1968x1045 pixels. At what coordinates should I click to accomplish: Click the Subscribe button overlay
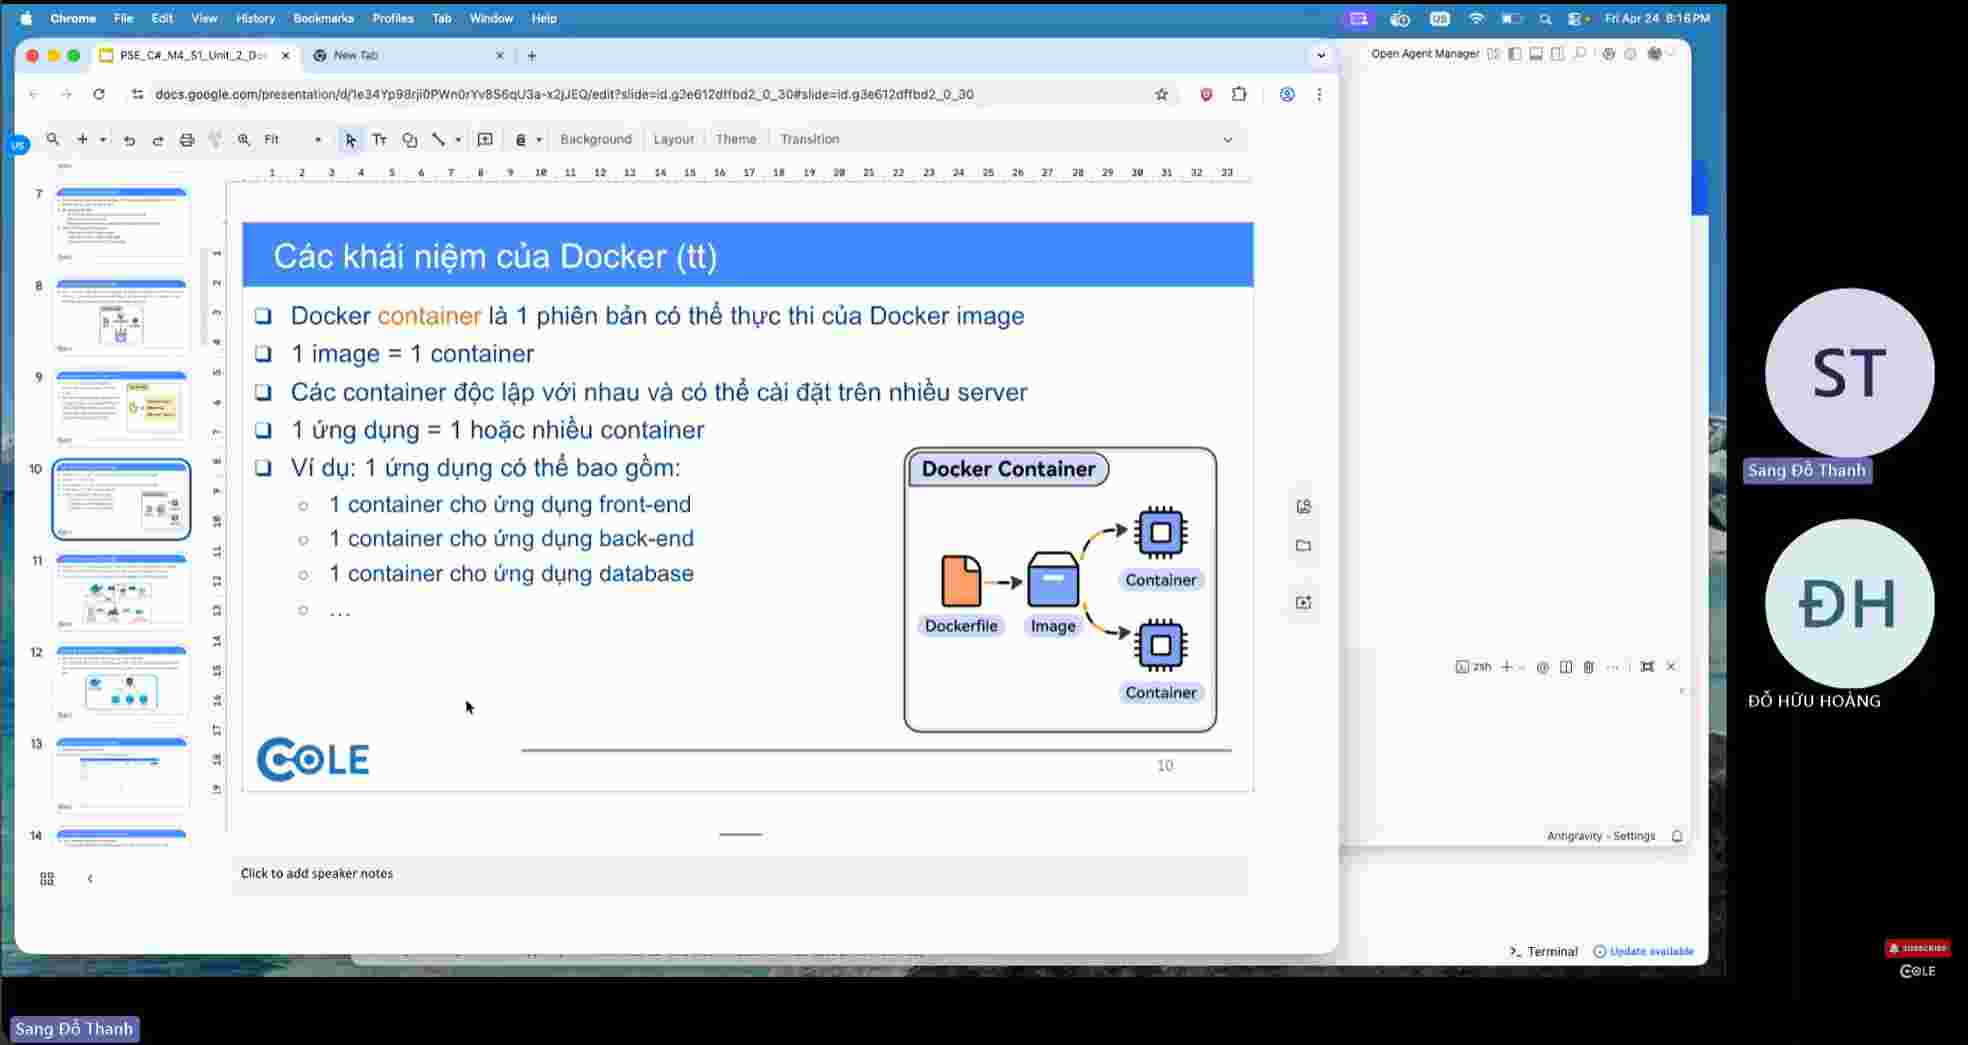click(1917, 948)
